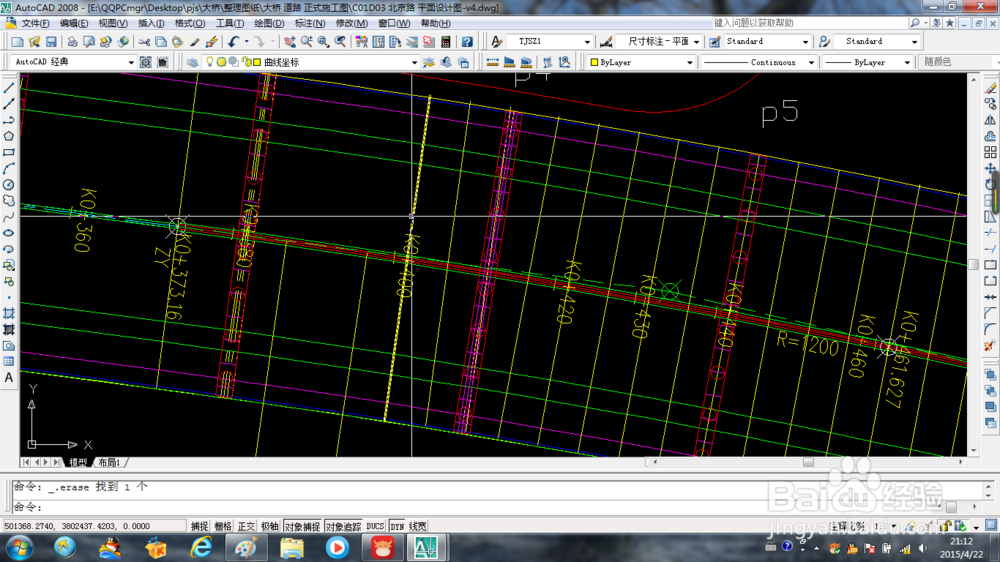The height and width of the screenshot is (562, 1000).
Task: Toggle 极轴 polar tracking
Action: pyautogui.click(x=270, y=526)
